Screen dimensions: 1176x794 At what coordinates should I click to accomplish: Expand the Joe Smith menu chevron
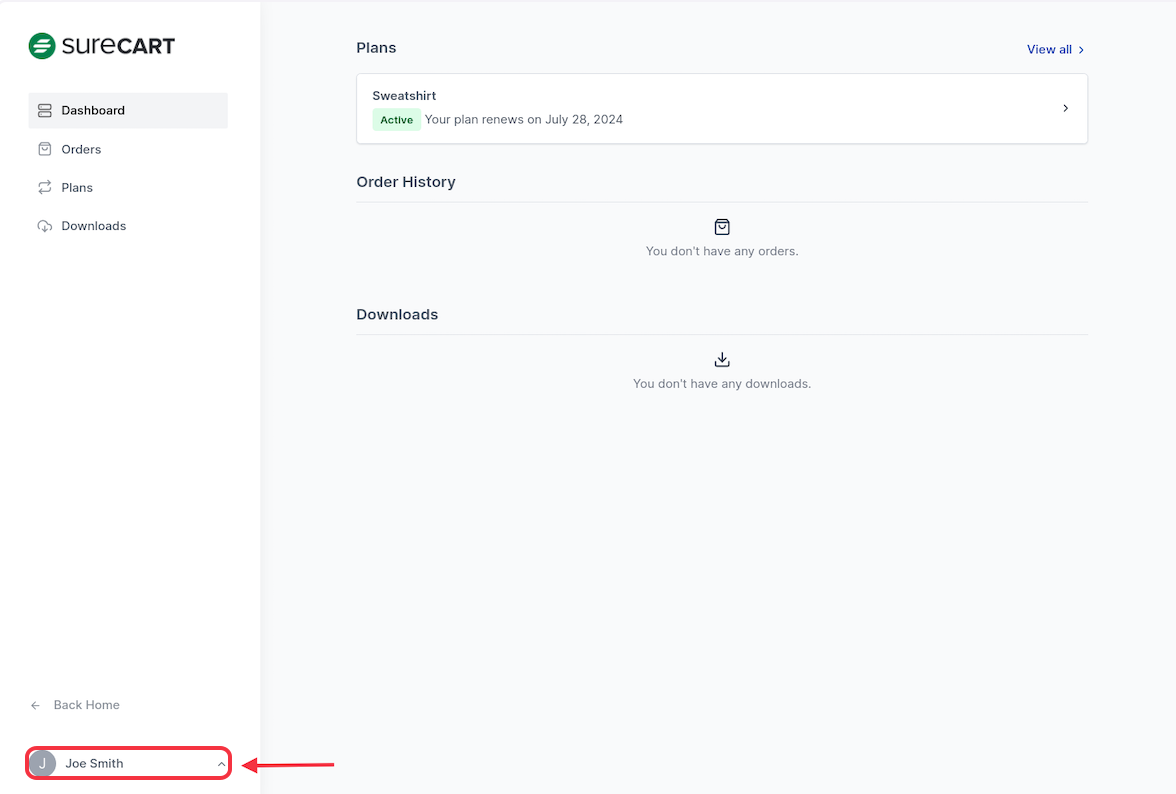pos(221,764)
